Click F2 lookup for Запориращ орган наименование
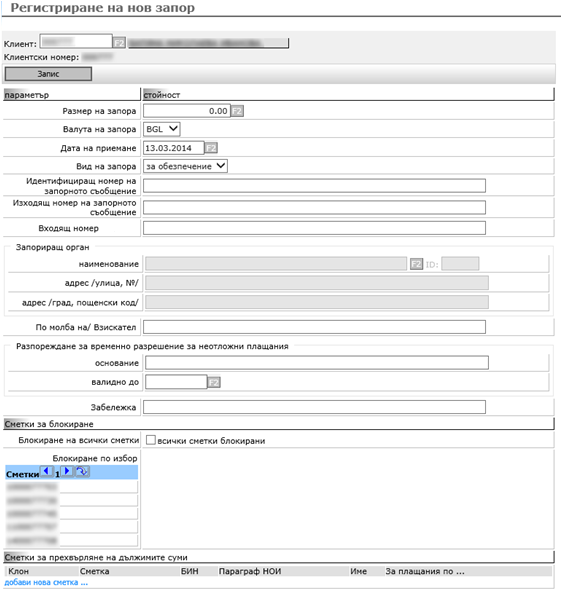Viewport: 562px width, 605px height. coord(416,264)
